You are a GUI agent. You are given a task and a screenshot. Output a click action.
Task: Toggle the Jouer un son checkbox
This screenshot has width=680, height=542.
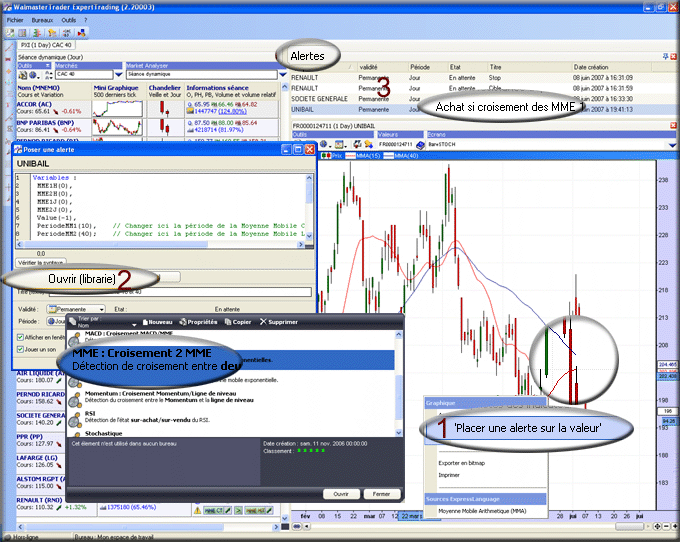point(20,349)
